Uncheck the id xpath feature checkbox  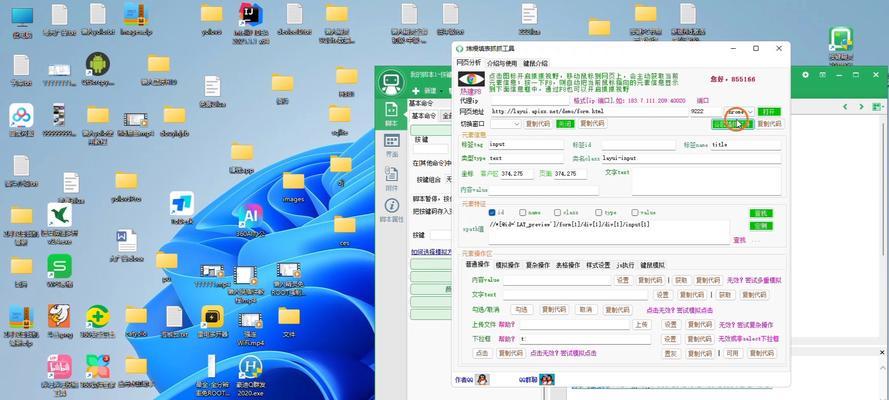492,212
